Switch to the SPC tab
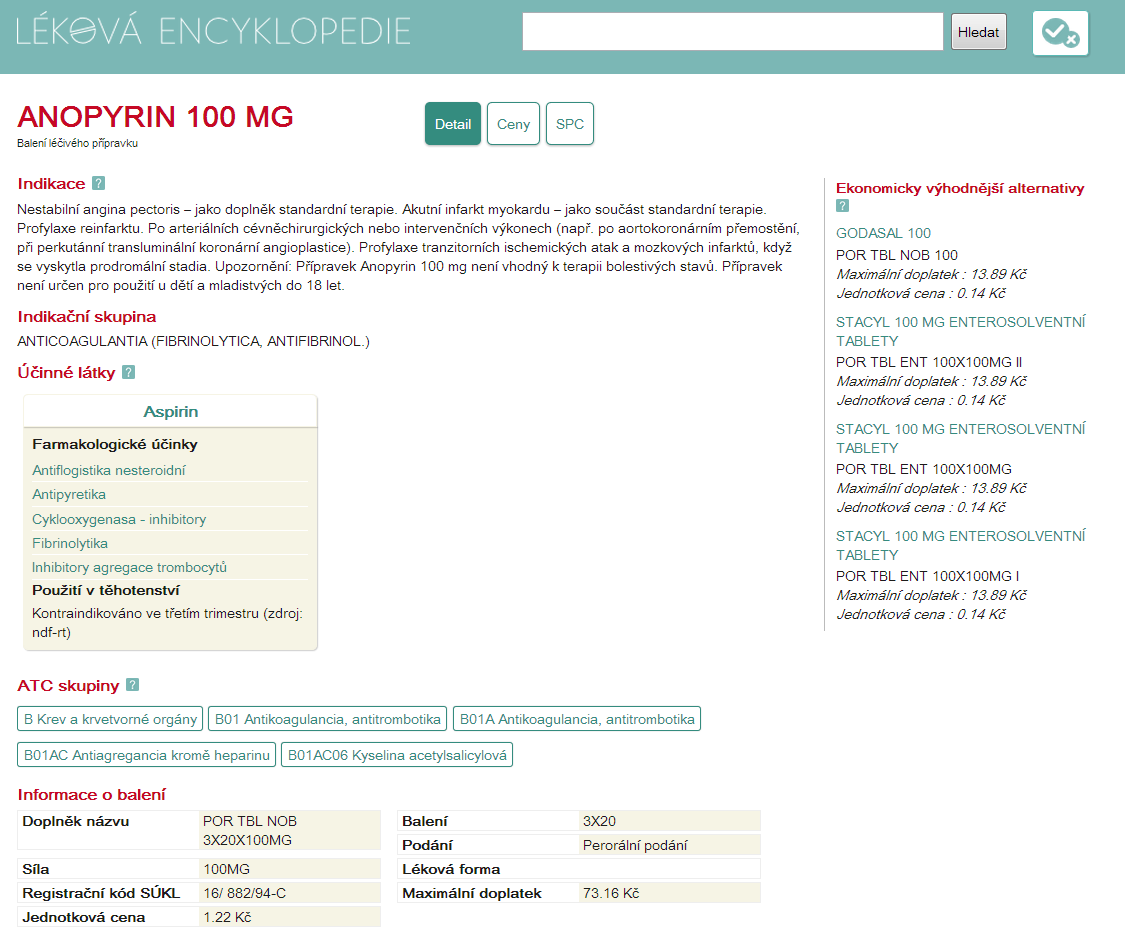Viewport: 1125px width, 933px height. pyautogui.click(x=570, y=124)
